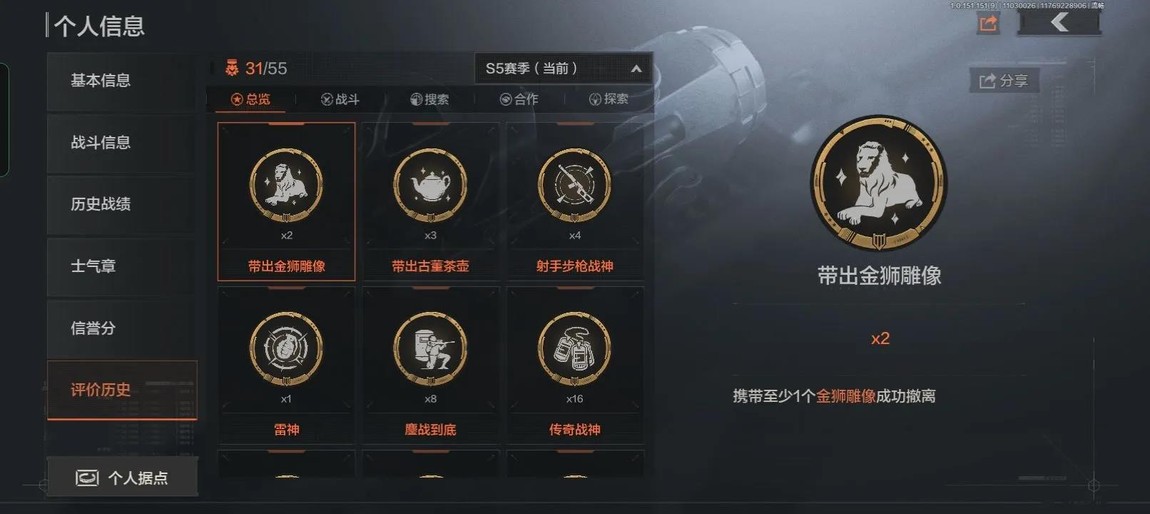The width and height of the screenshot is (1150, 514).
Task: Switch to the 搜索 tab
Action: [430, 100]
